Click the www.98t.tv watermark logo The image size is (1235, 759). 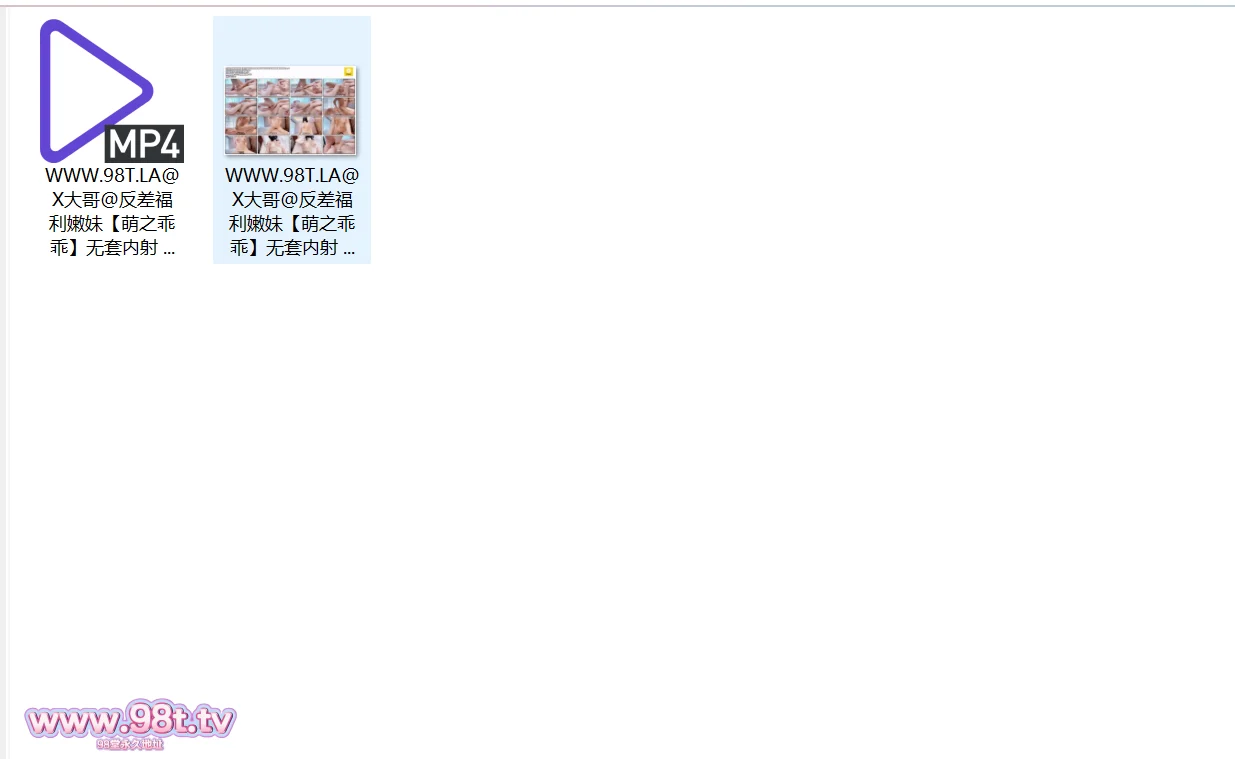pyautogui.click(x=130, y=719)
